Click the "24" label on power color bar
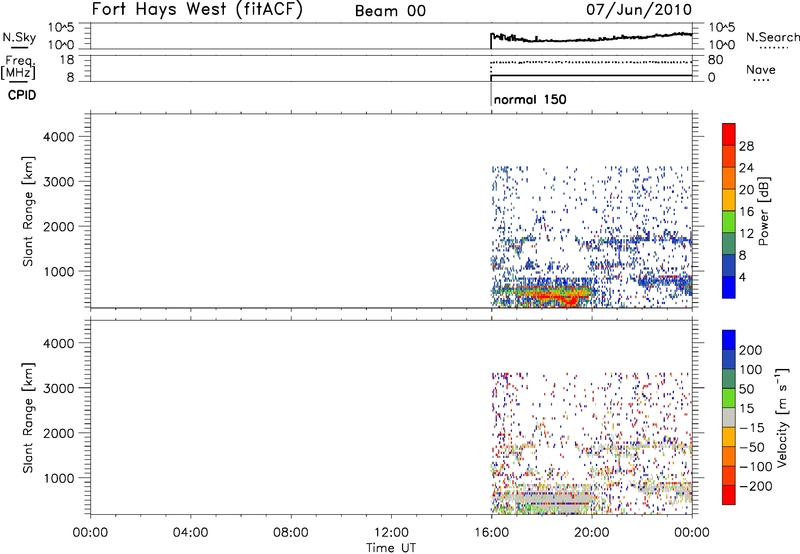This screenshot has width=800, height=554. (x=746, y=168)
